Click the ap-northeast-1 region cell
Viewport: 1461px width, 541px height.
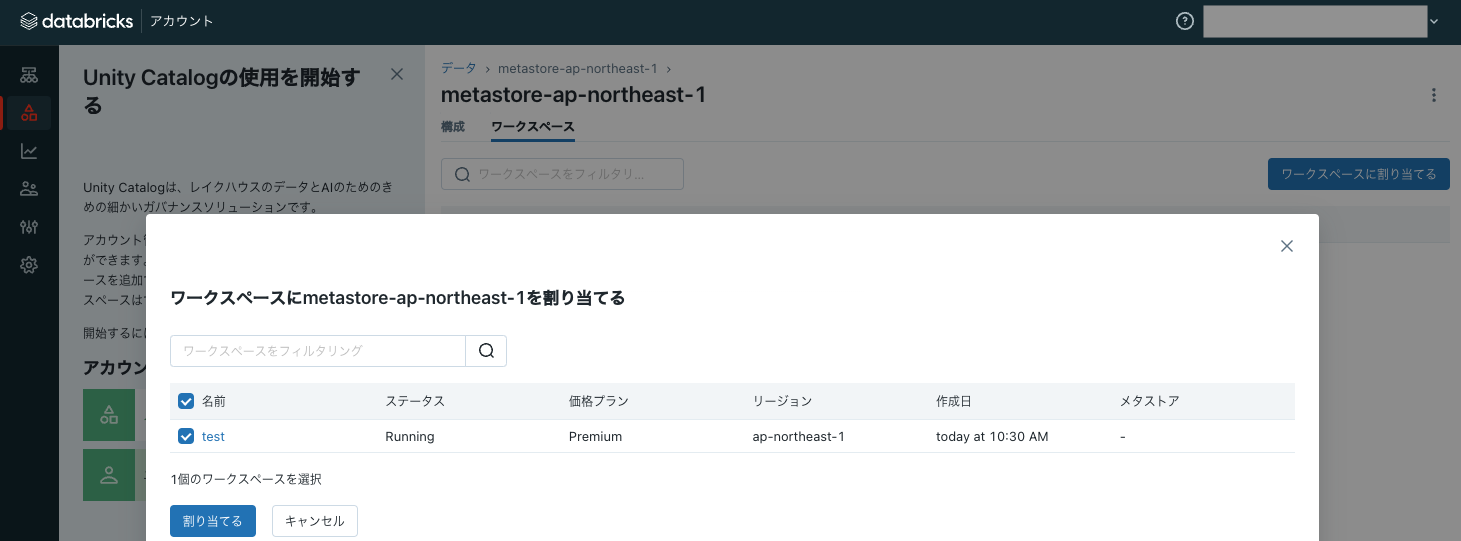(799, 436)
